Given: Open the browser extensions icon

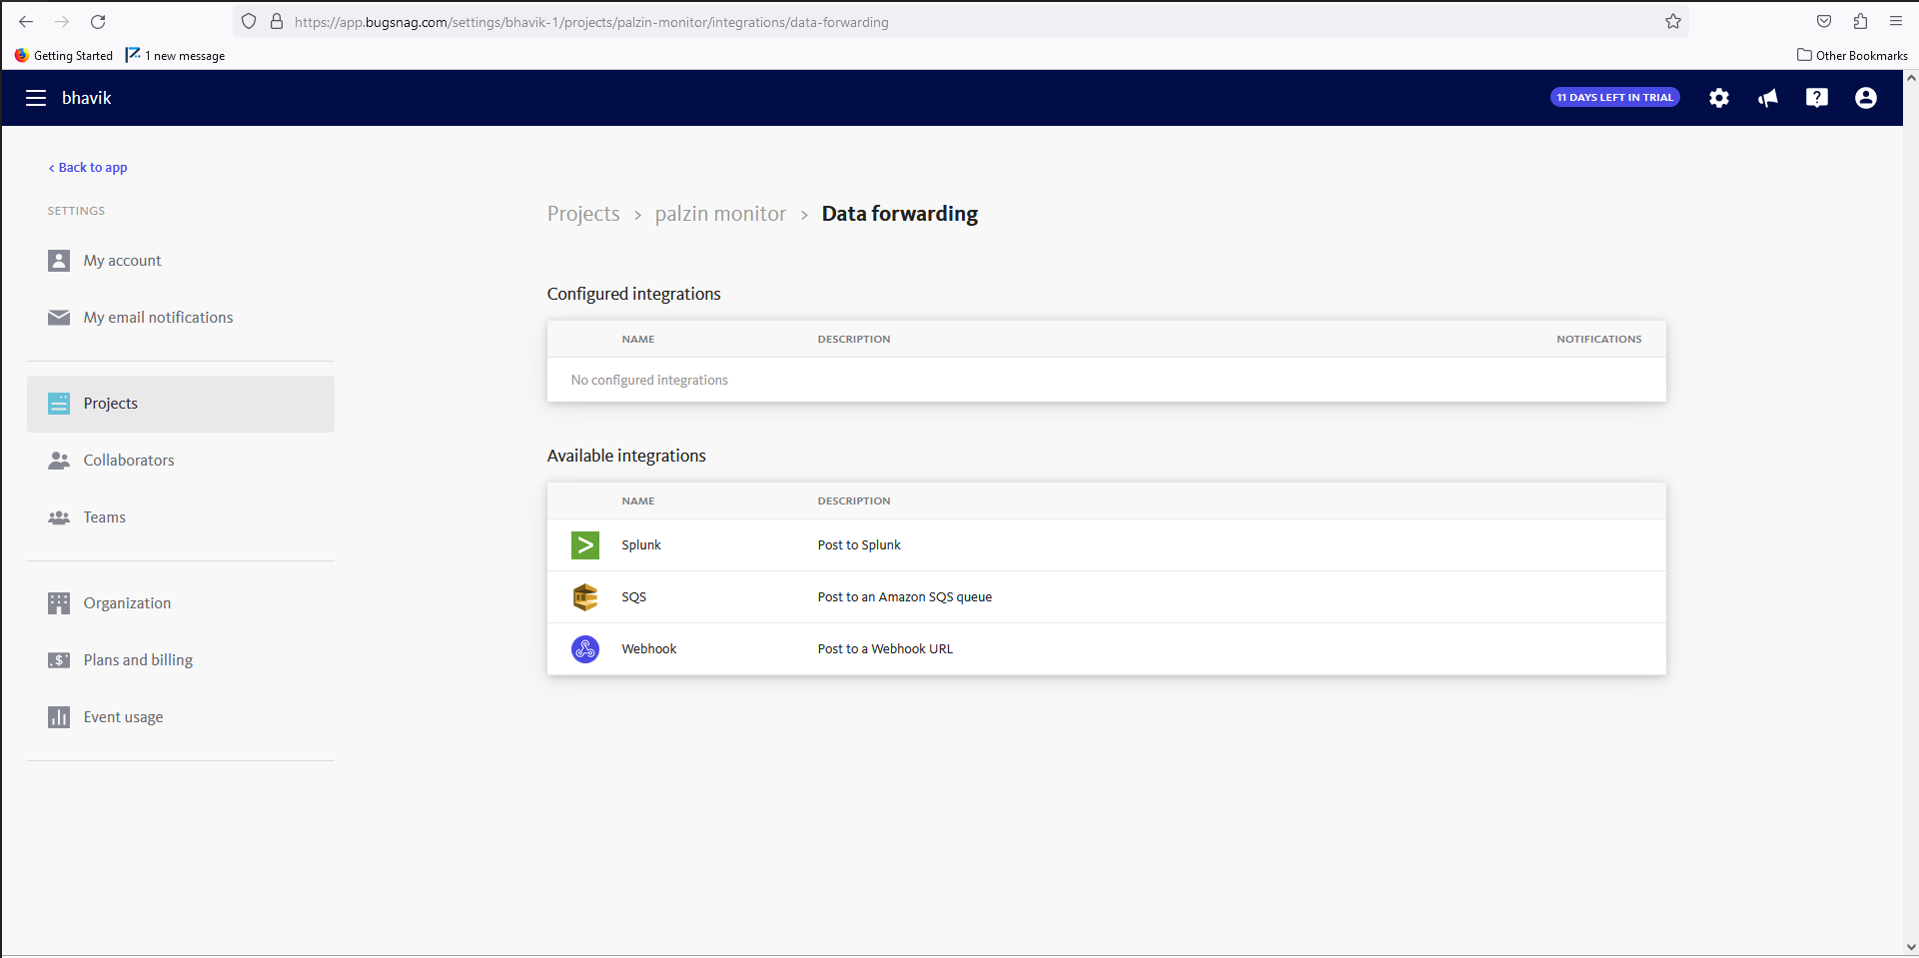Looking at the screenshot, I should click(x=1860, y=22).
